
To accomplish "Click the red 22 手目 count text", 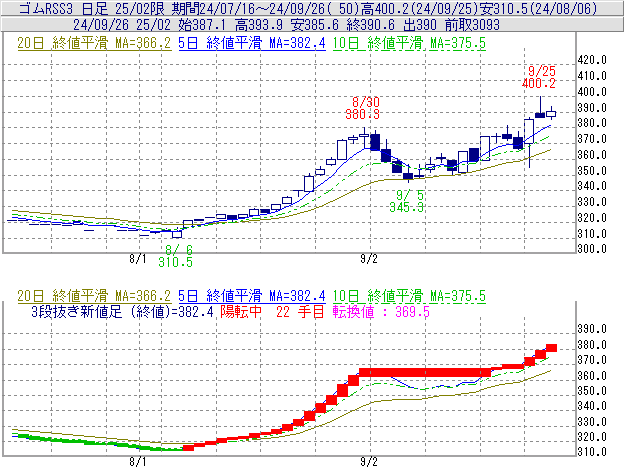I will pos(300,311).
